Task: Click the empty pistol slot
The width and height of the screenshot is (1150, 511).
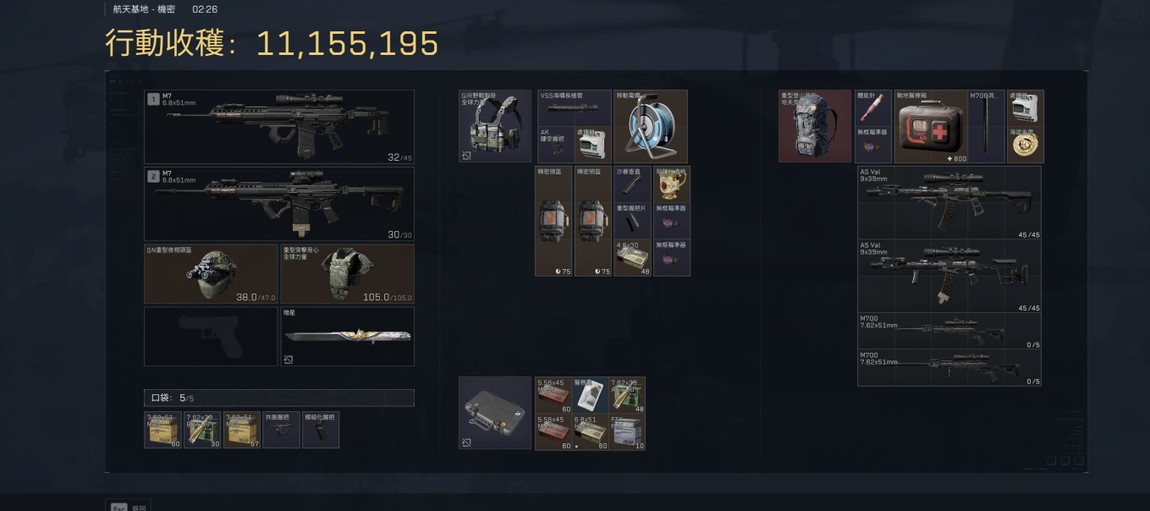Action: (x=210, y=337)
